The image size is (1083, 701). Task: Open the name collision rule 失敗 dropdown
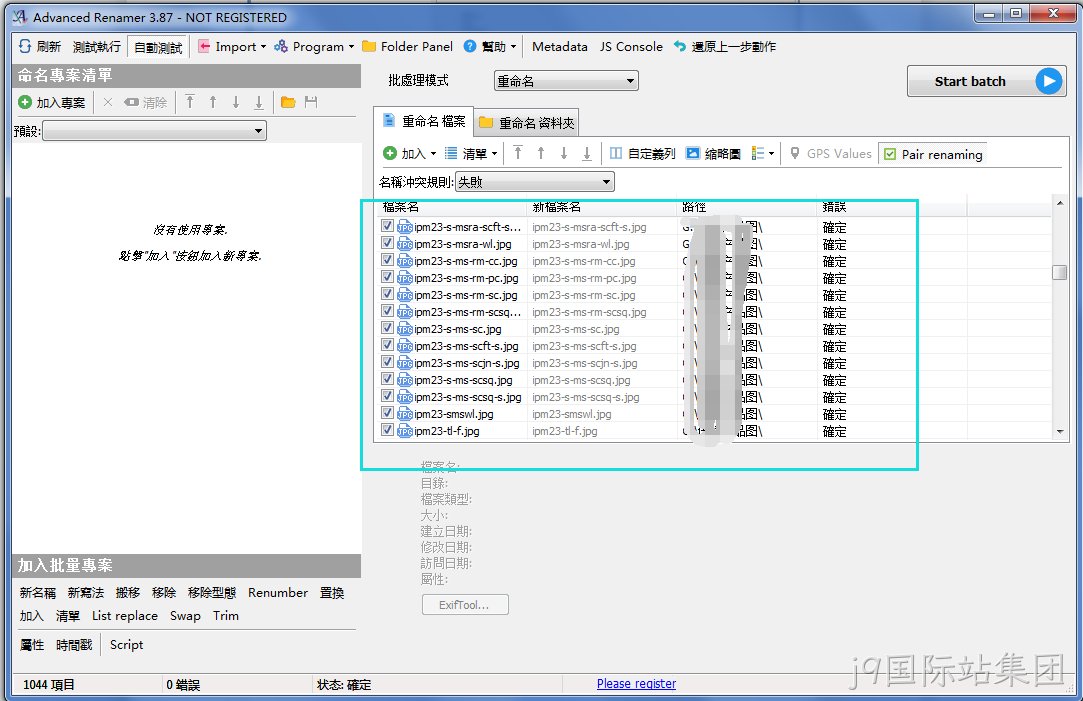535,182
